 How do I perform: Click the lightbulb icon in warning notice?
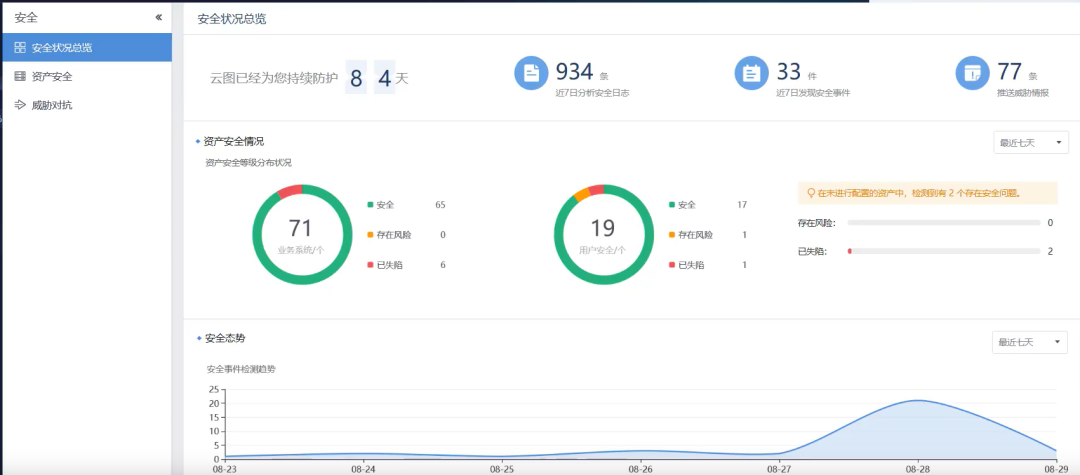click(811, 193)
